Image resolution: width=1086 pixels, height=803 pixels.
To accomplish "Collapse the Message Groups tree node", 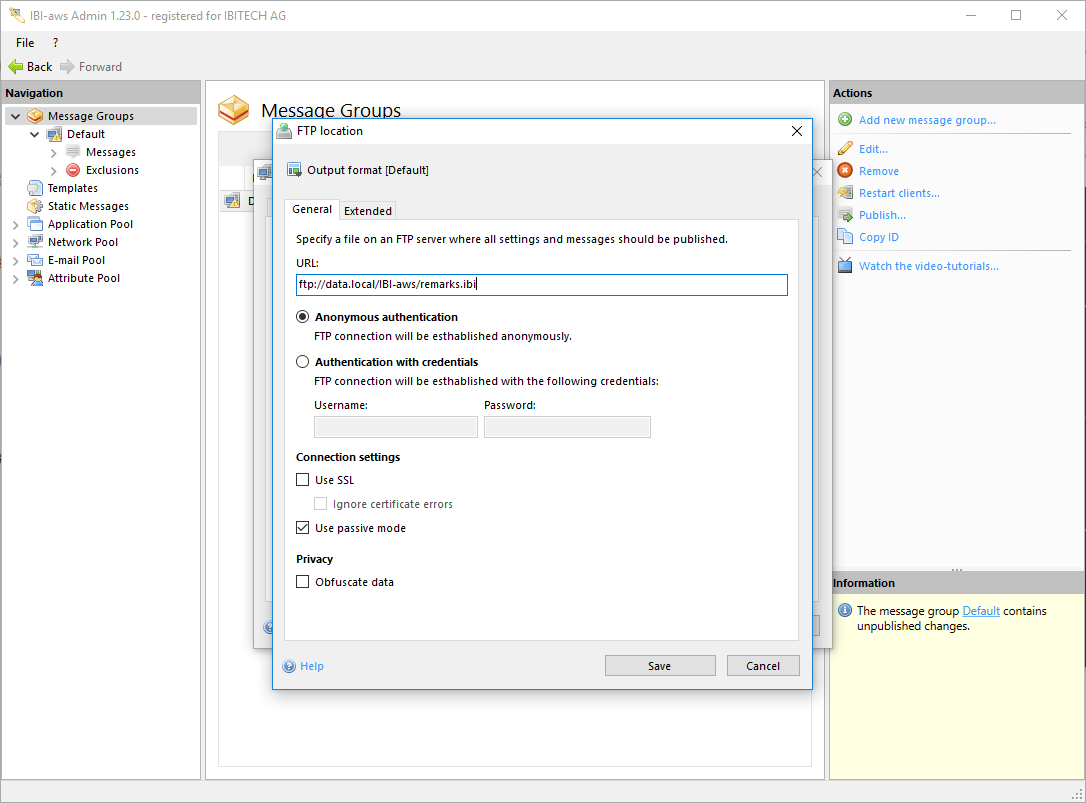I will (15, 116).
